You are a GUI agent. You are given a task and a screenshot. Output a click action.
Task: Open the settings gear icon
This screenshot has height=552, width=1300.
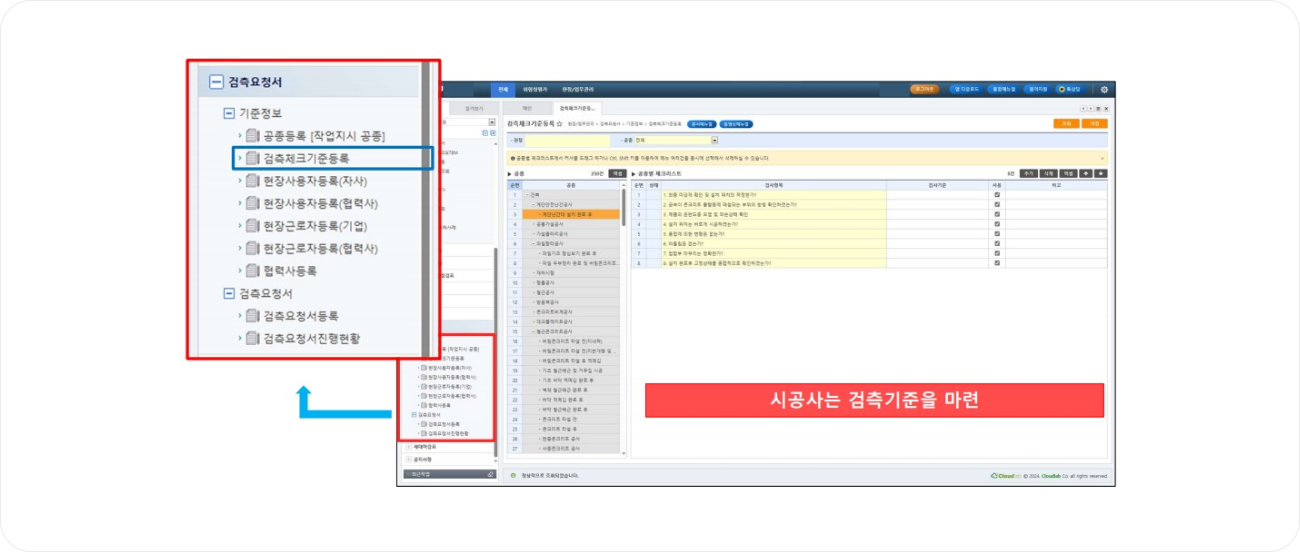[x=1104, y=89]
